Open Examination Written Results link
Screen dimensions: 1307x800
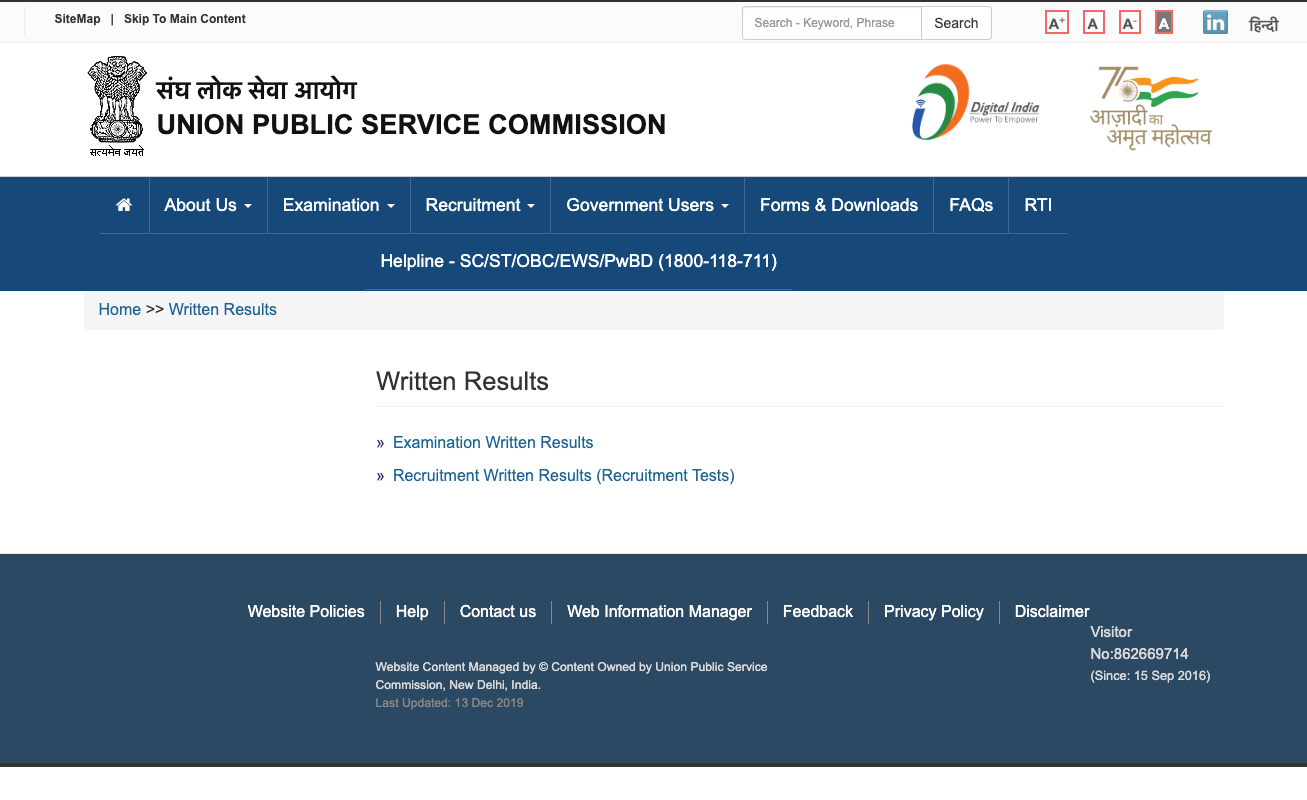point(493,442)
